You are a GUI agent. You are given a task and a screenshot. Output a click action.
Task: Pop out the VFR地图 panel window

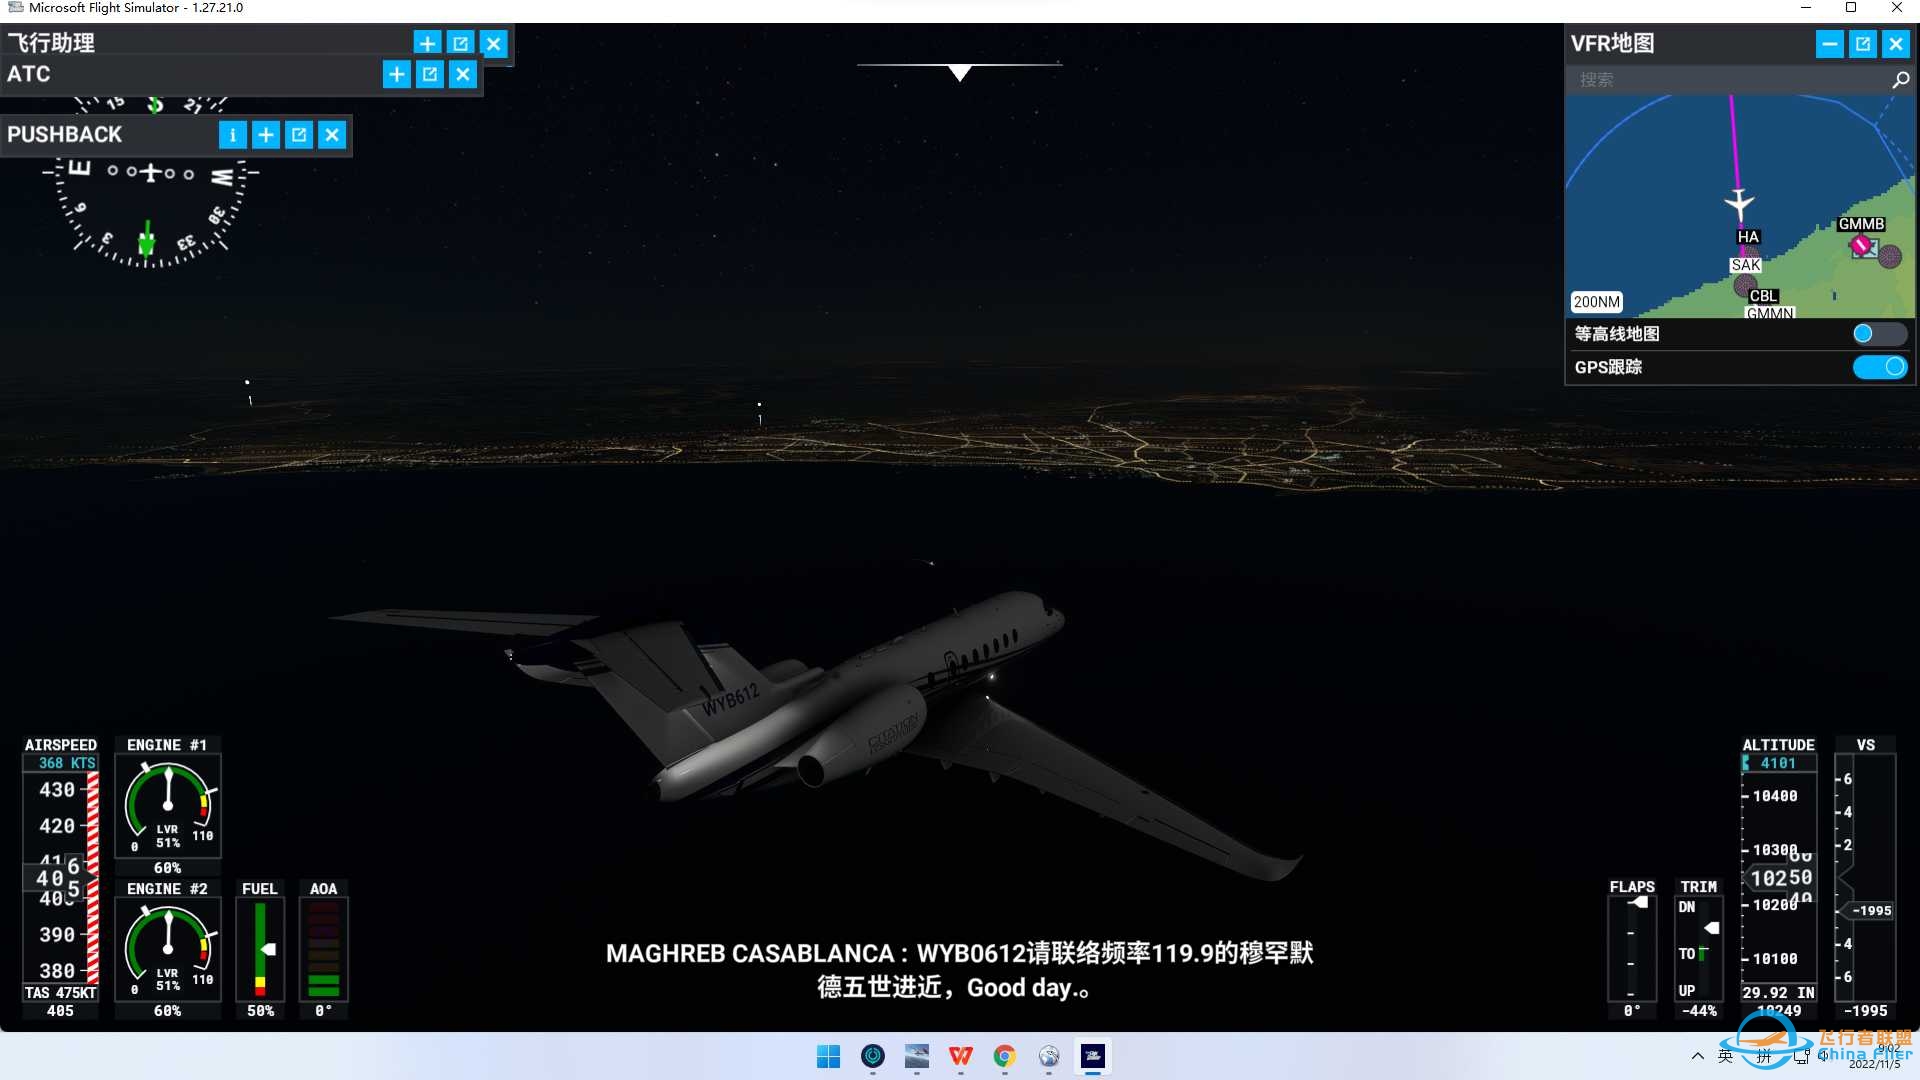pos(1862,44)
